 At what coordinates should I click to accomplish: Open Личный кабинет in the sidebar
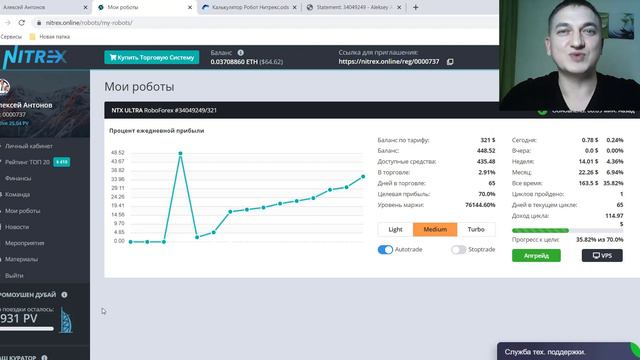pos(29,146)
